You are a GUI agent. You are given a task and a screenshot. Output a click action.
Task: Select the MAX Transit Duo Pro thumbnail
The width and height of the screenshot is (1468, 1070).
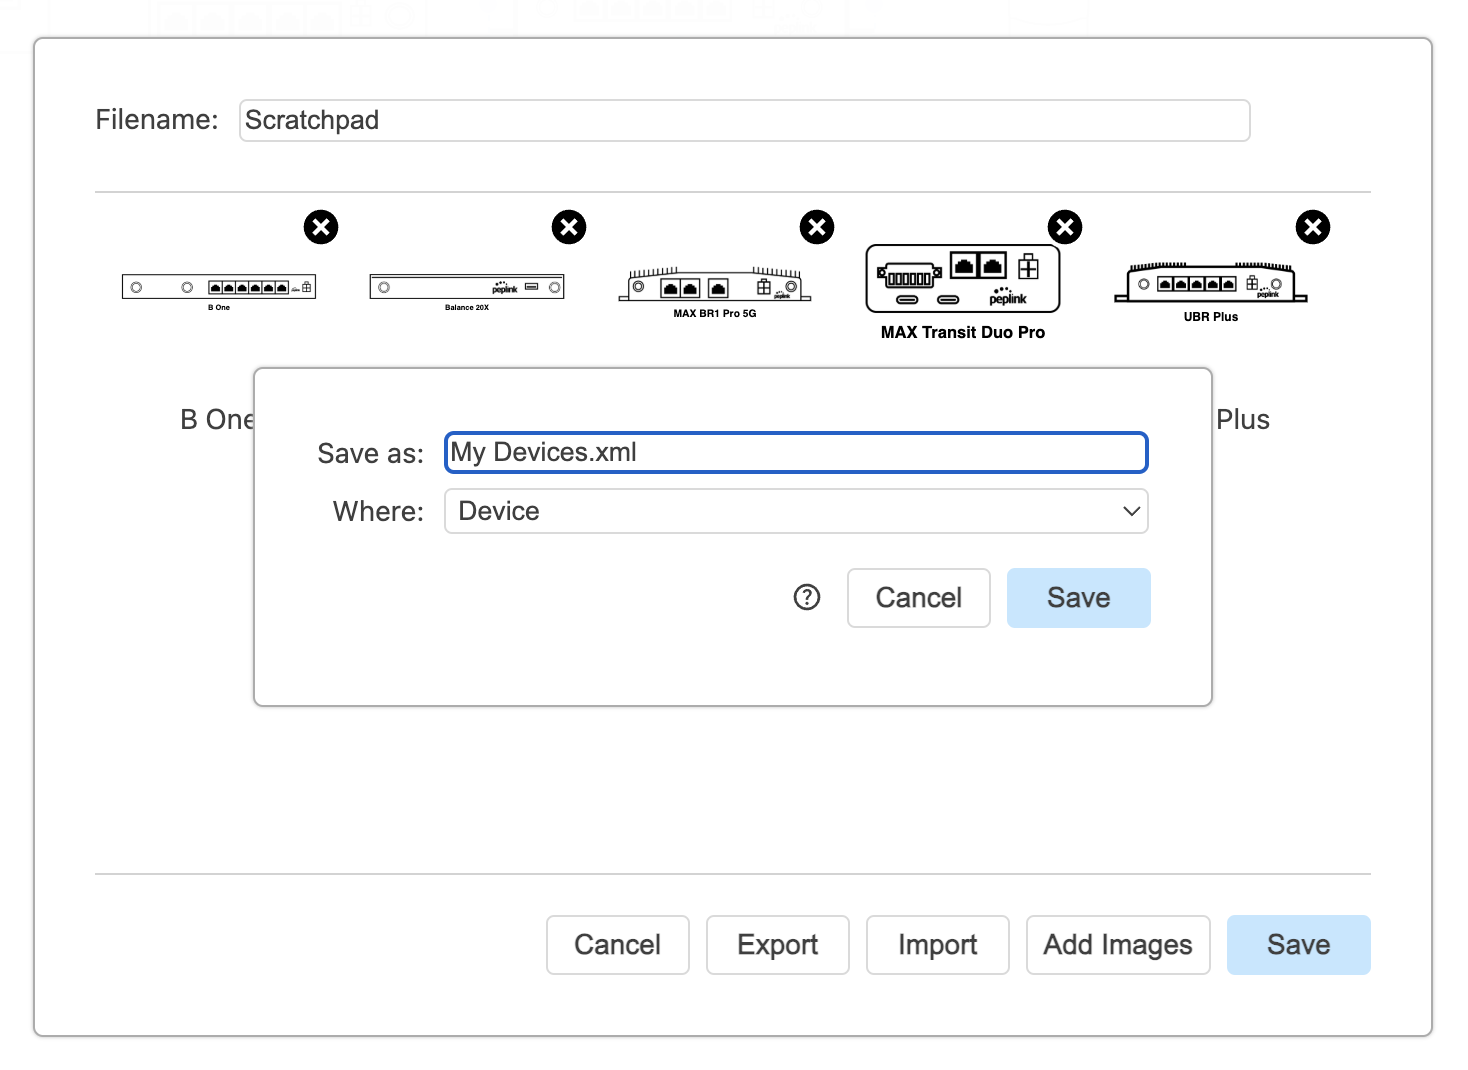tap(963, 292)
